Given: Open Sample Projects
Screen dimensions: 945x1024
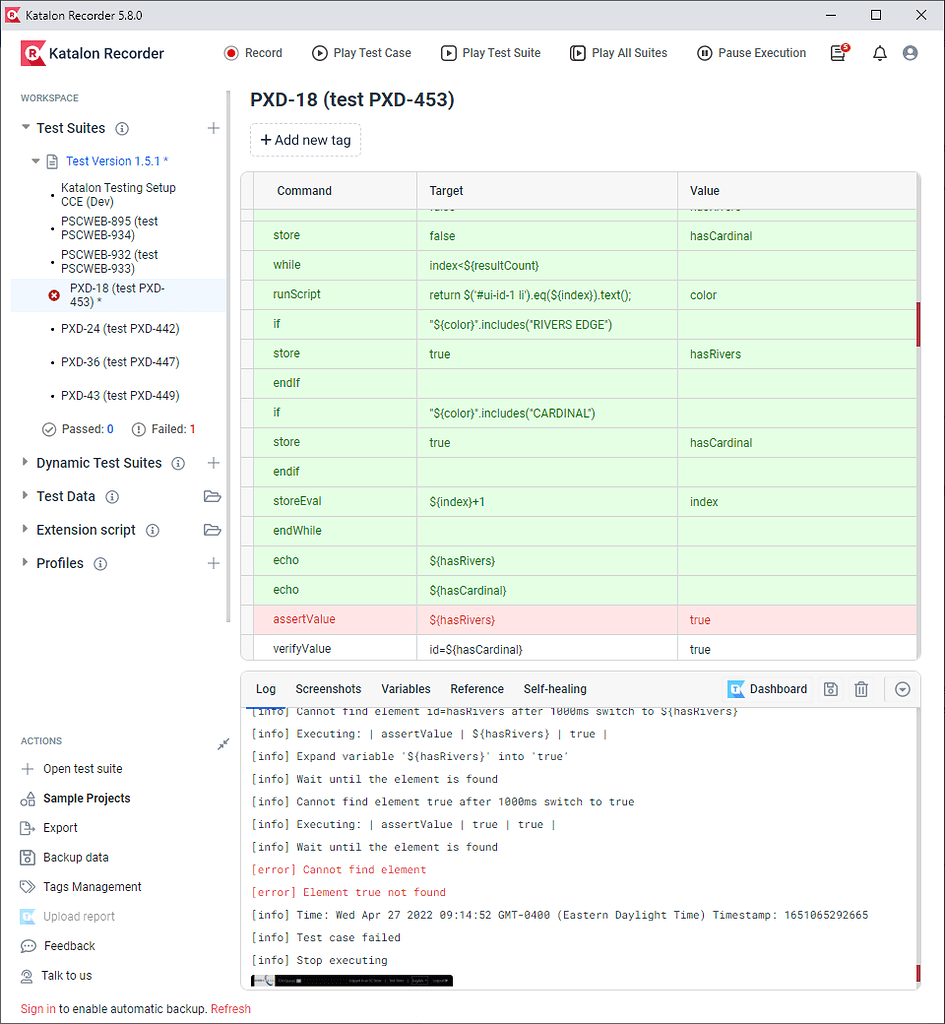Looking at the screenshot, I should tap(76, 798).
